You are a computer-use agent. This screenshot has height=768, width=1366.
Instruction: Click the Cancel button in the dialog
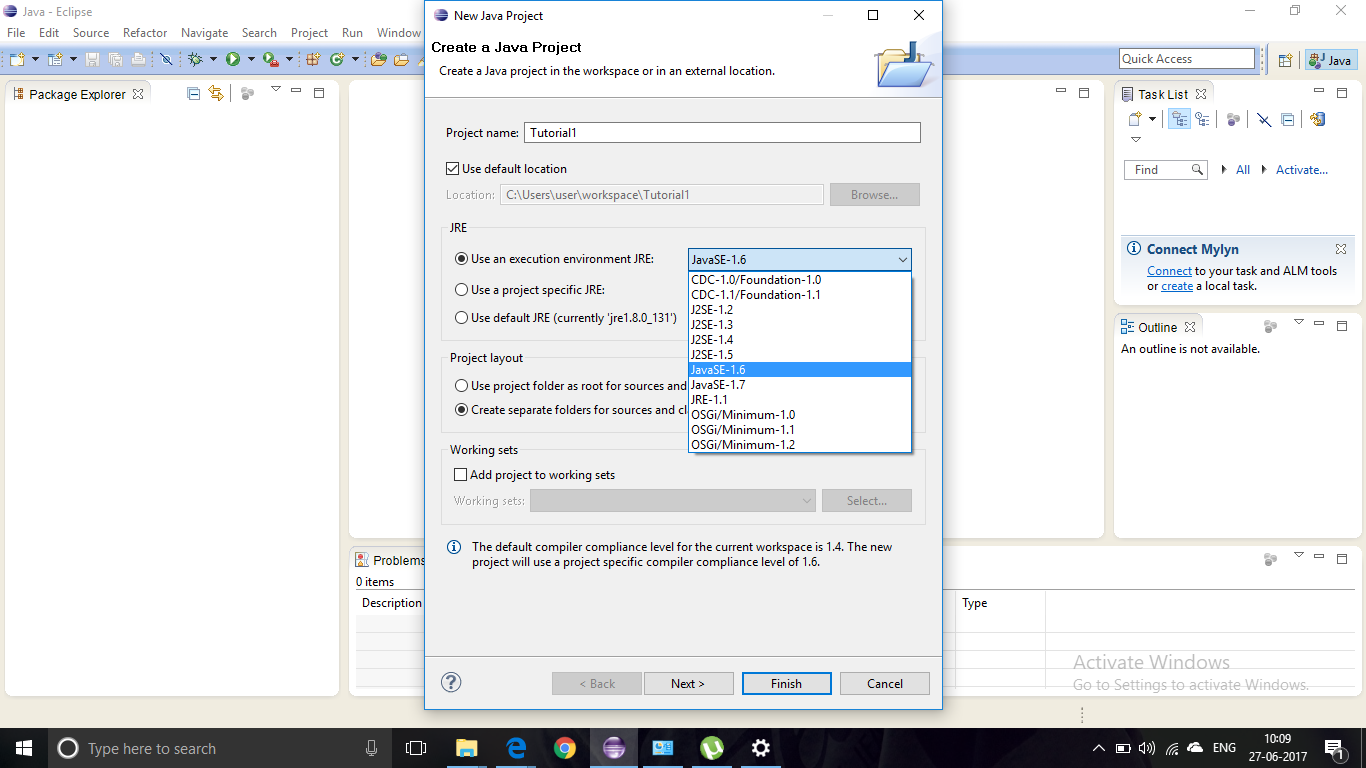(x=885, y=684)
